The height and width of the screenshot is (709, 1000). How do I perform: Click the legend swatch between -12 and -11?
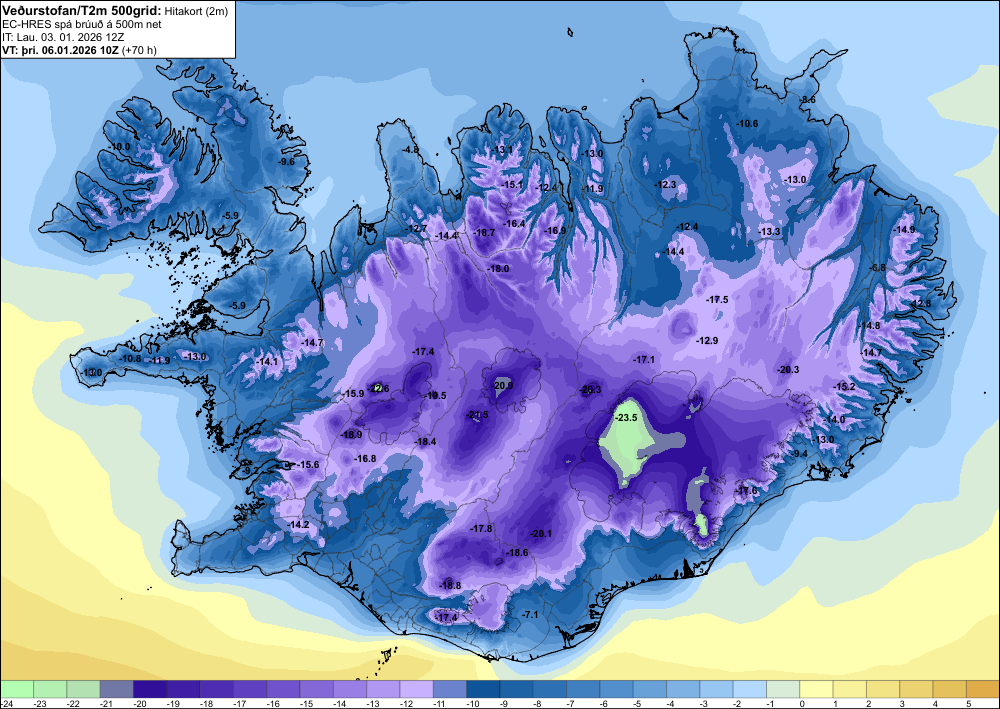point(416,689)
